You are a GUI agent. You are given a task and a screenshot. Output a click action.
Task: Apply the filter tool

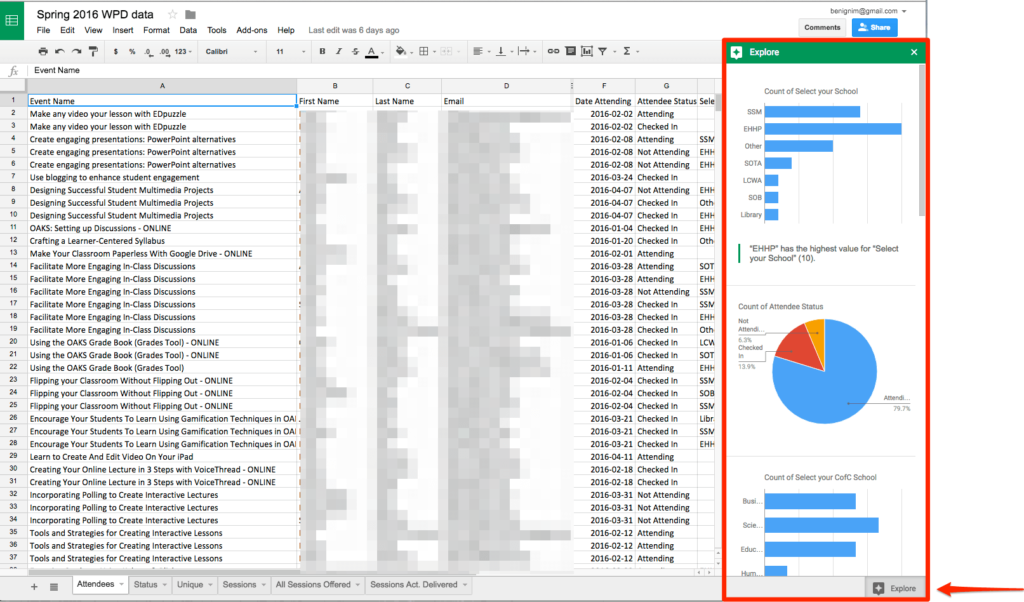point(602,51)
